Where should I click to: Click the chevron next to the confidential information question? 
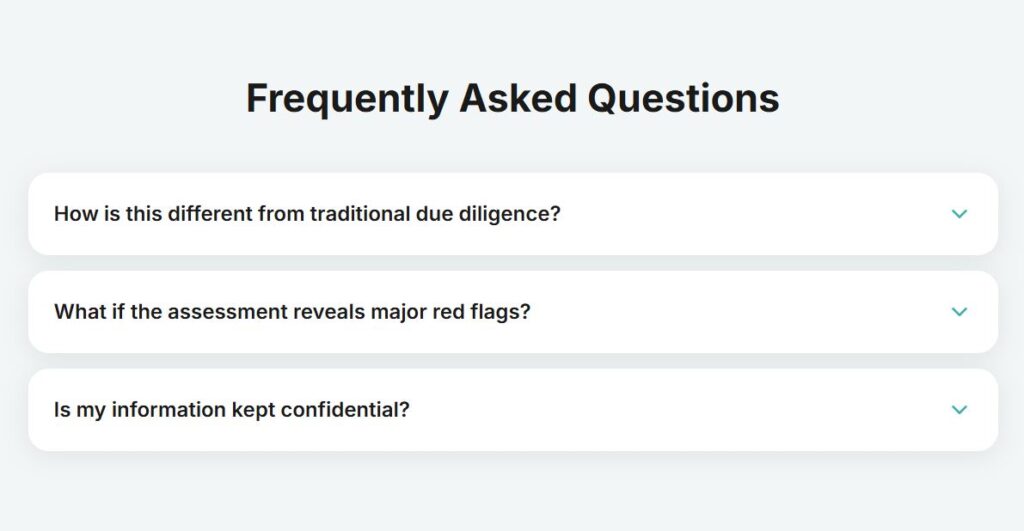959,410
